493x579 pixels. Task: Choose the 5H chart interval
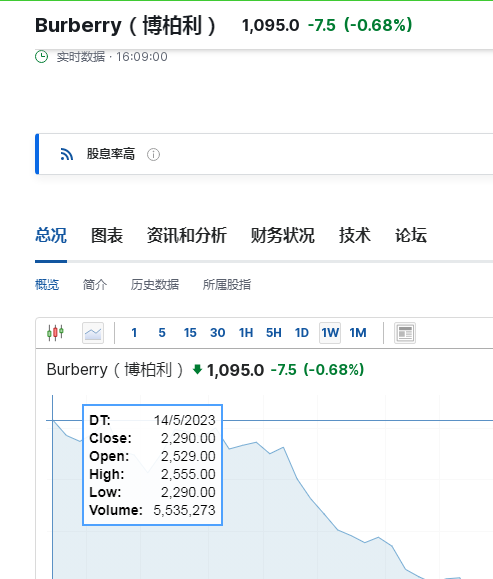click(x=274, y=333)
